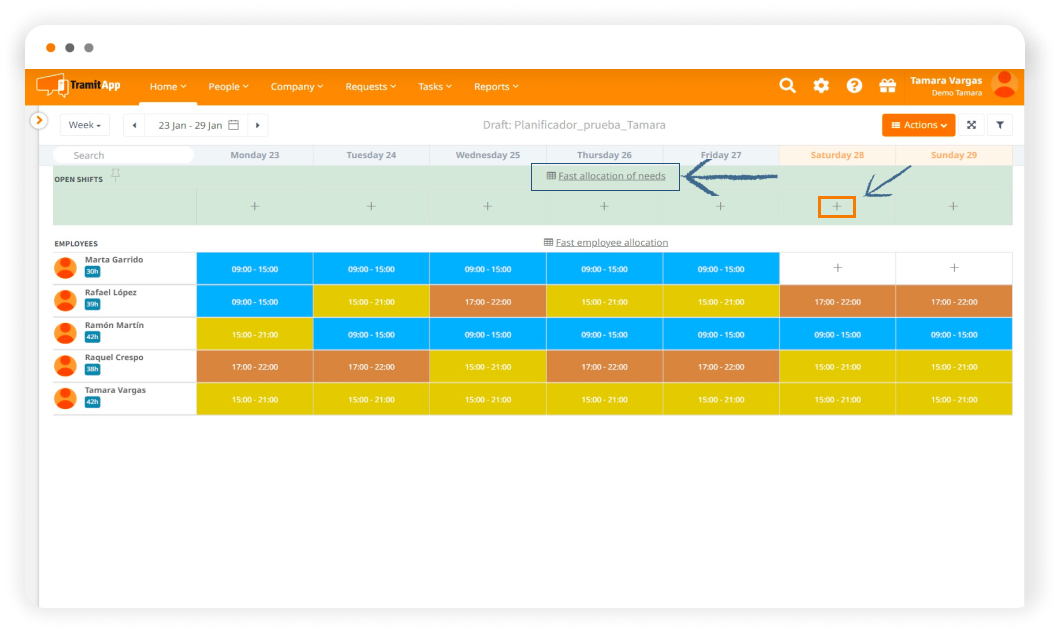1061x633 pixels.
Task: Click the search magnifier icon in header
Action: [x=788, y=86]
